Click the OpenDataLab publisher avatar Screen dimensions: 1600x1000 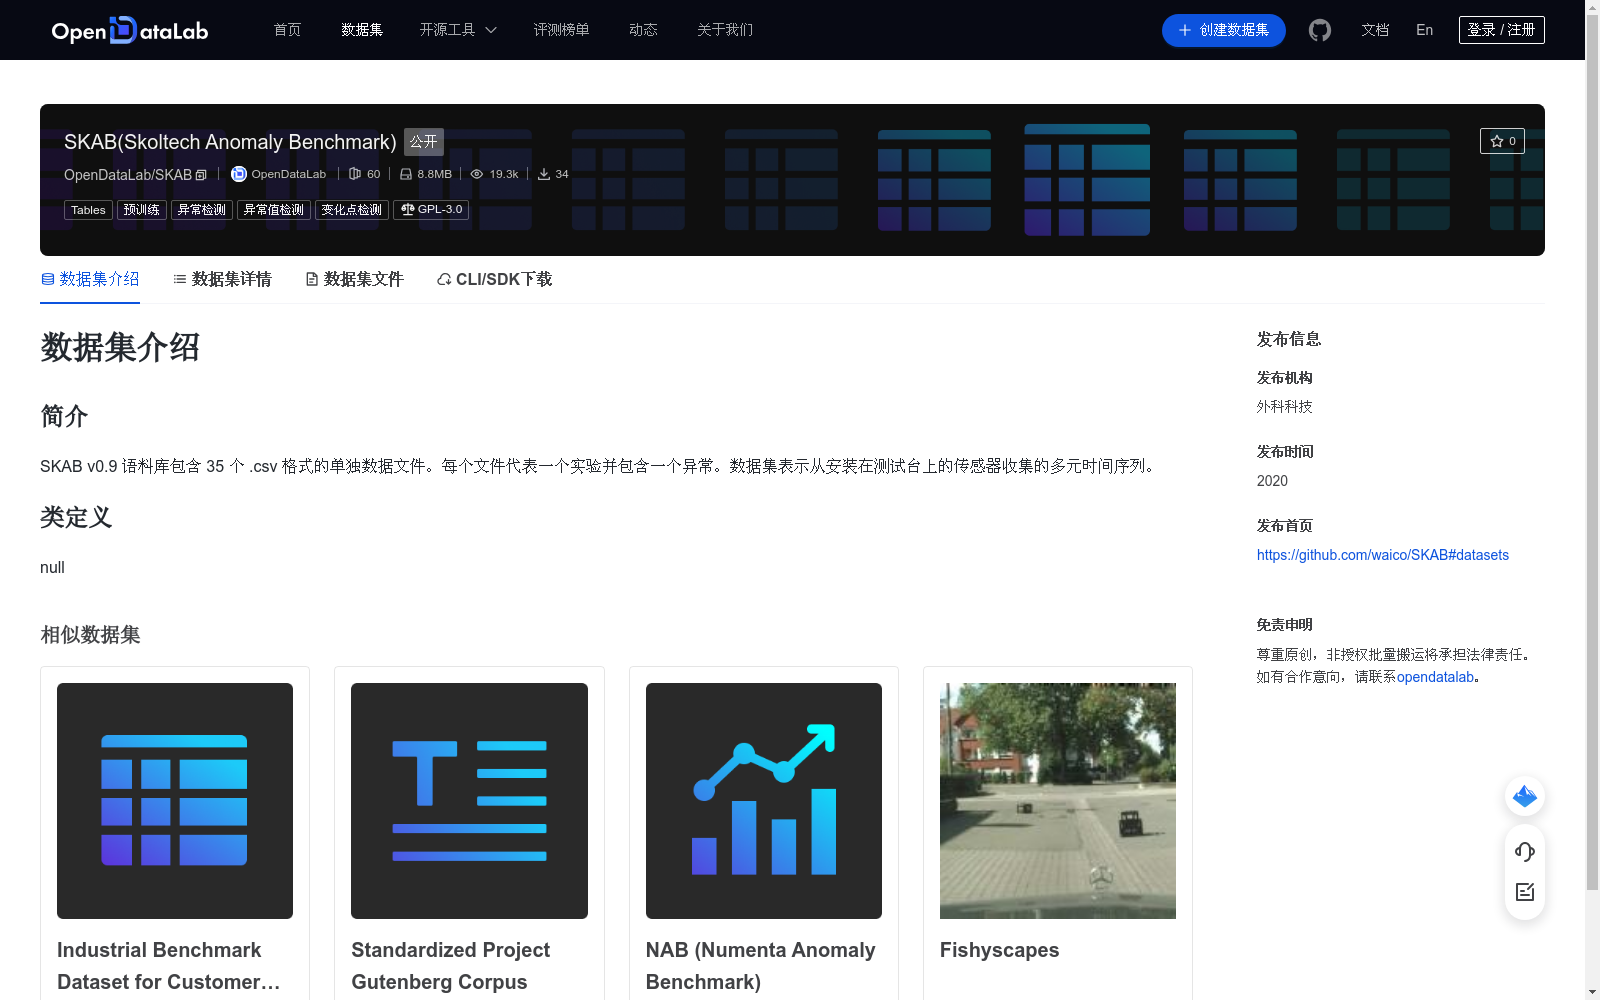click(x=239, y=174)
